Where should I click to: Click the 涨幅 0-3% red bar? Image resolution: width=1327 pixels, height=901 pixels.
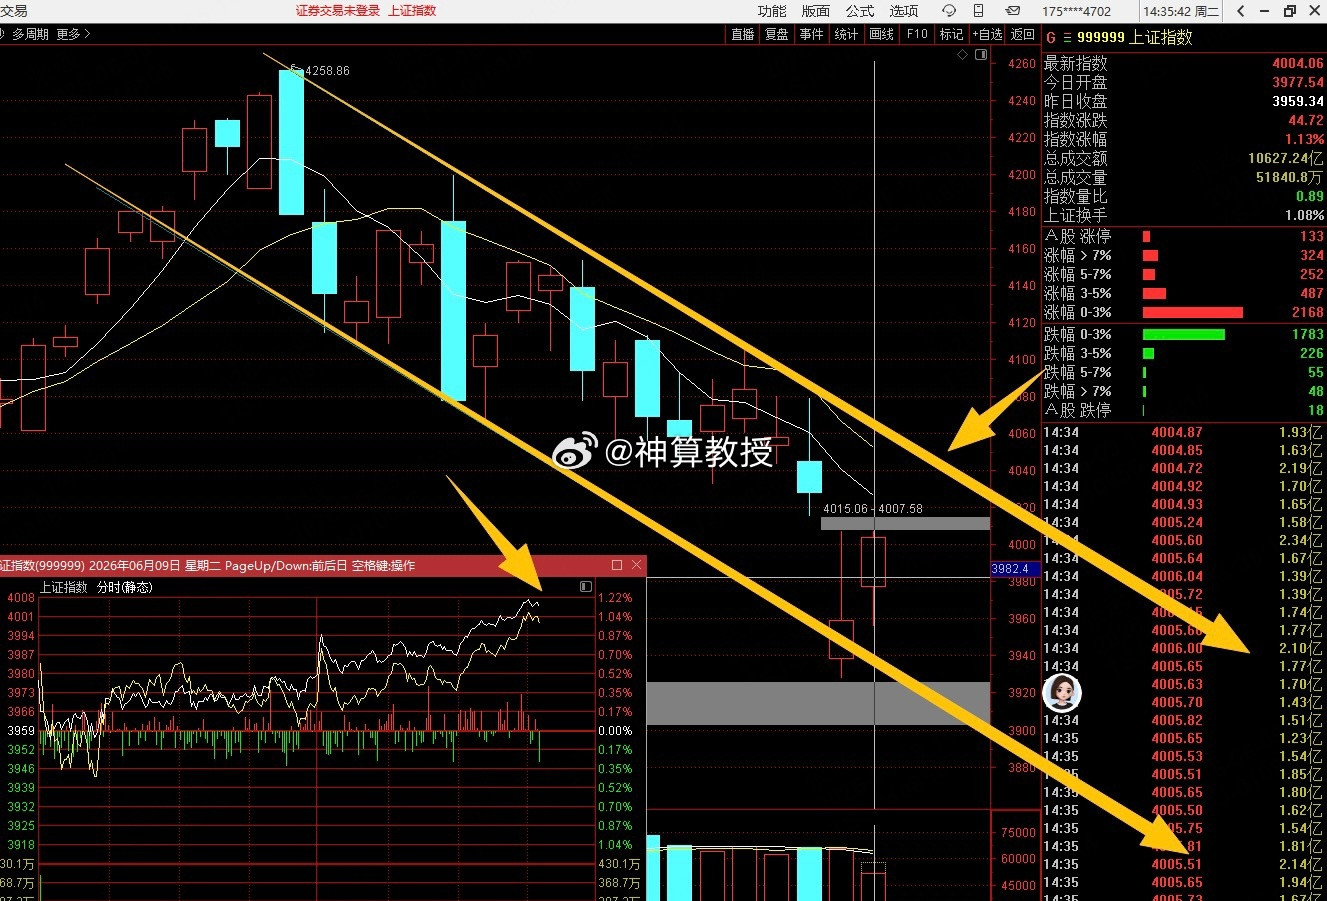1192,312
